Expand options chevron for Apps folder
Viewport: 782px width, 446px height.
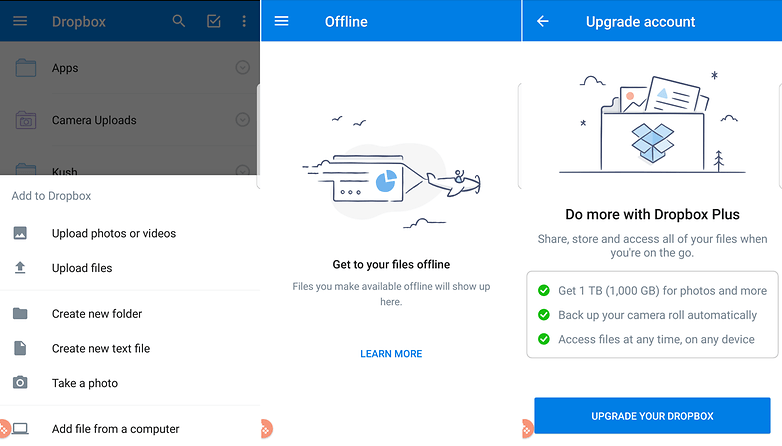[x=242, y=67]
